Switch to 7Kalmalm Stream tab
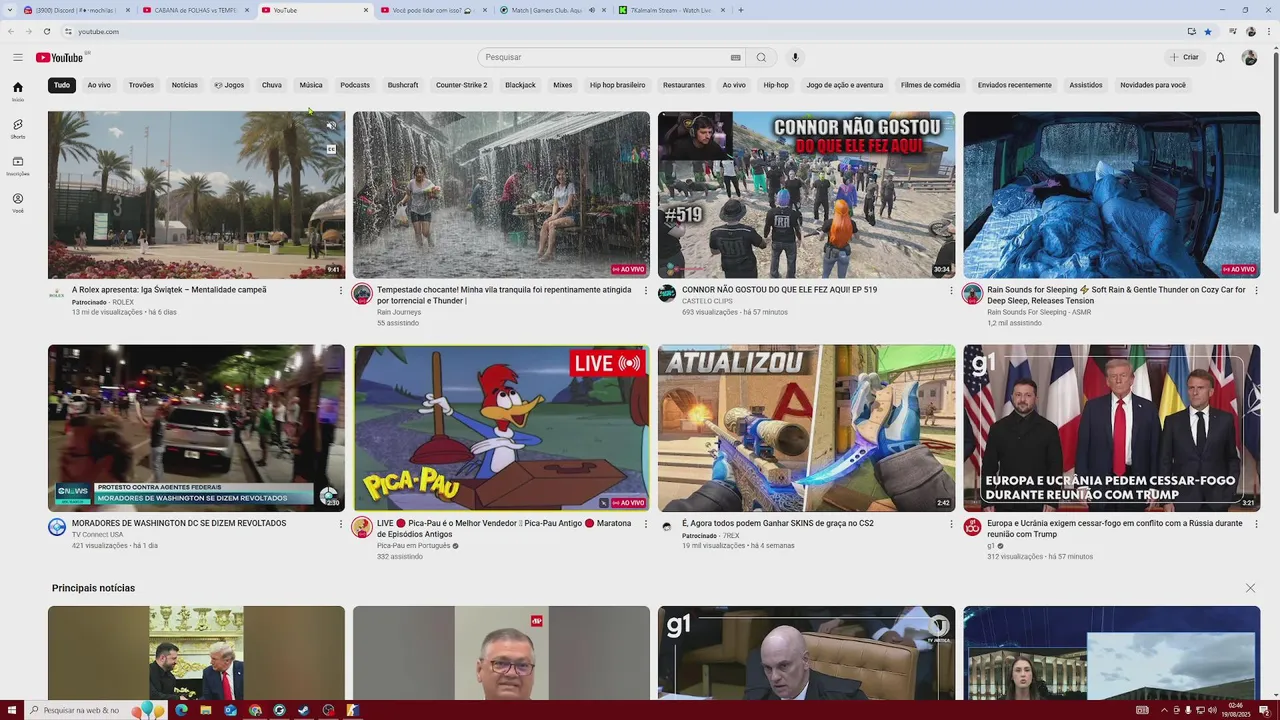The height and width of the screenshot is (720, 1280). tap(670, 10)
